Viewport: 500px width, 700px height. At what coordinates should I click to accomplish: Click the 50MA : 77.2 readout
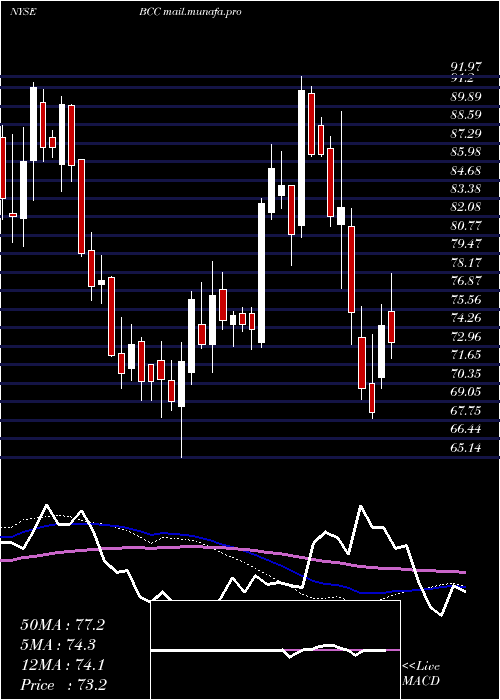(62, 625)
